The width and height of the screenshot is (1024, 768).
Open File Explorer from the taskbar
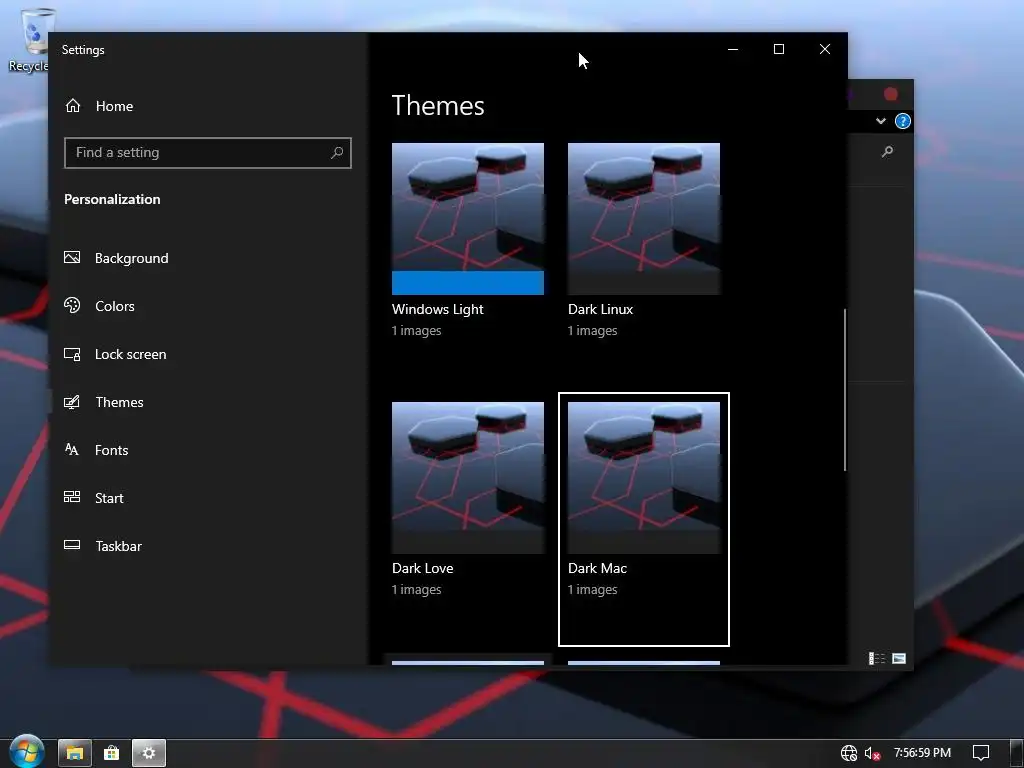tap(74, 753)
